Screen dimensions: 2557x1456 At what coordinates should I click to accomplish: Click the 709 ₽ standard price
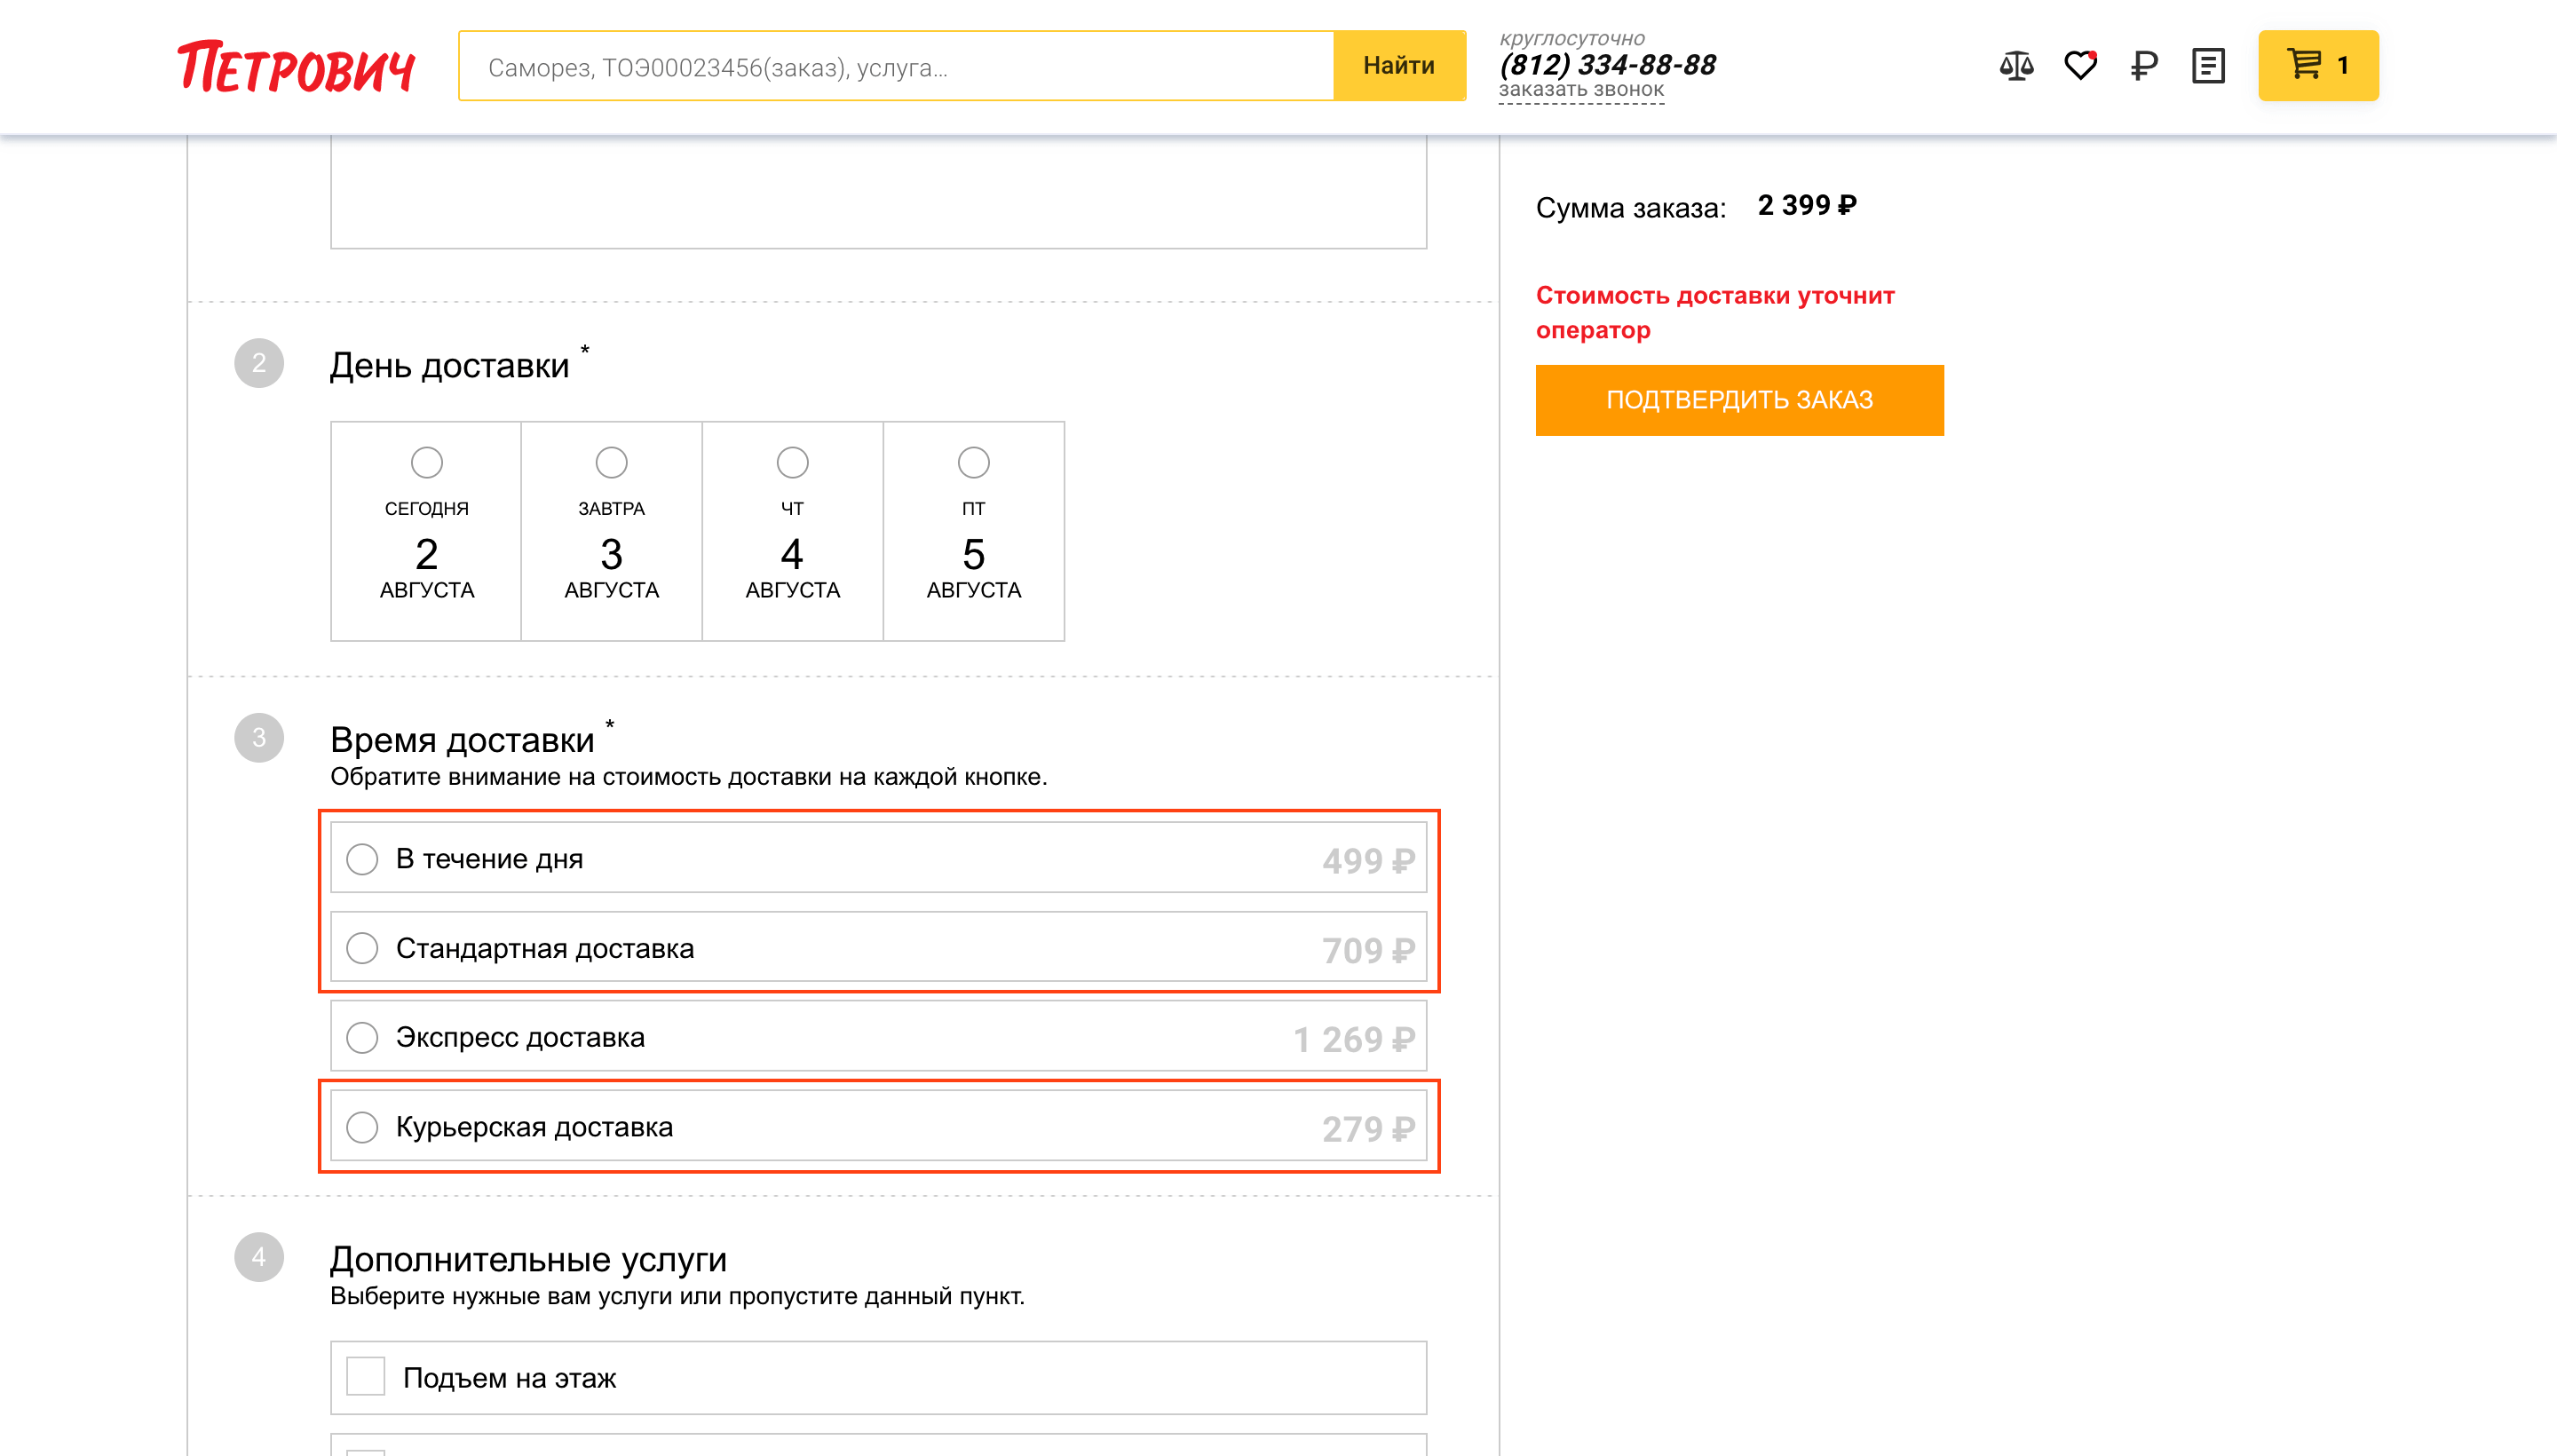[x=1368, y=950]
